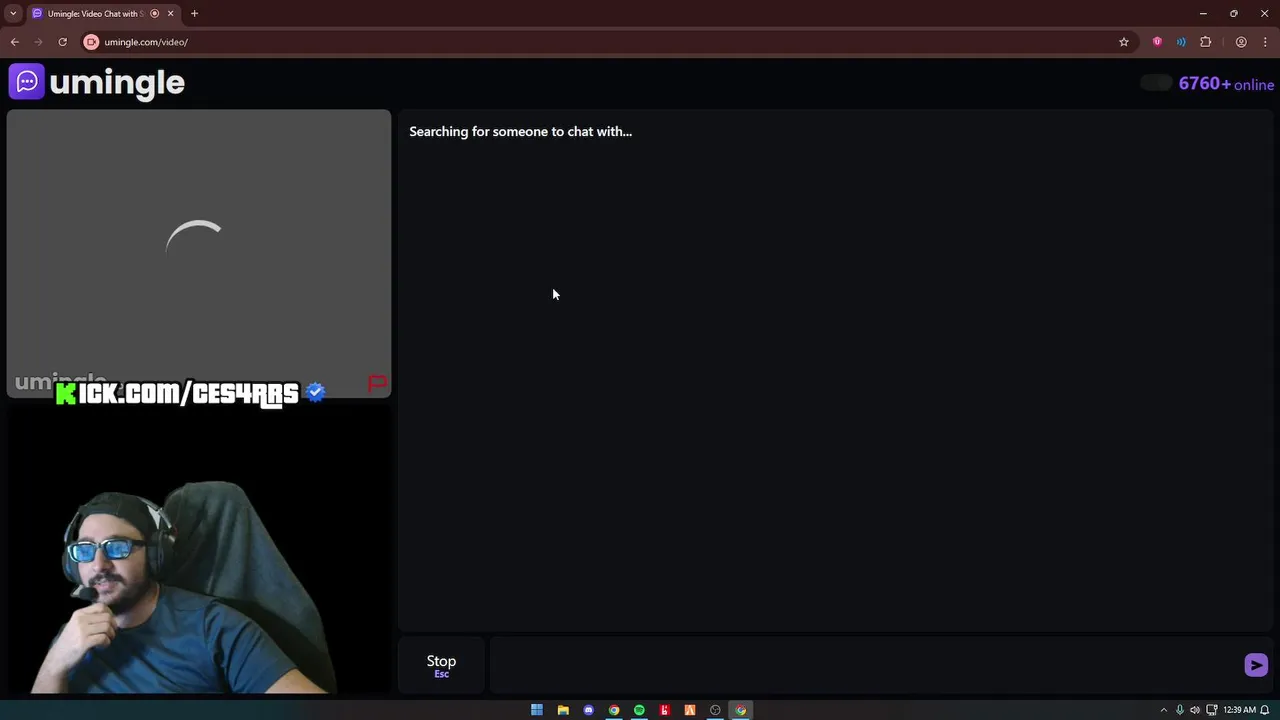Bookmark this page with the star icon
Screen dimensions: 1280x720
point(1124,42)
